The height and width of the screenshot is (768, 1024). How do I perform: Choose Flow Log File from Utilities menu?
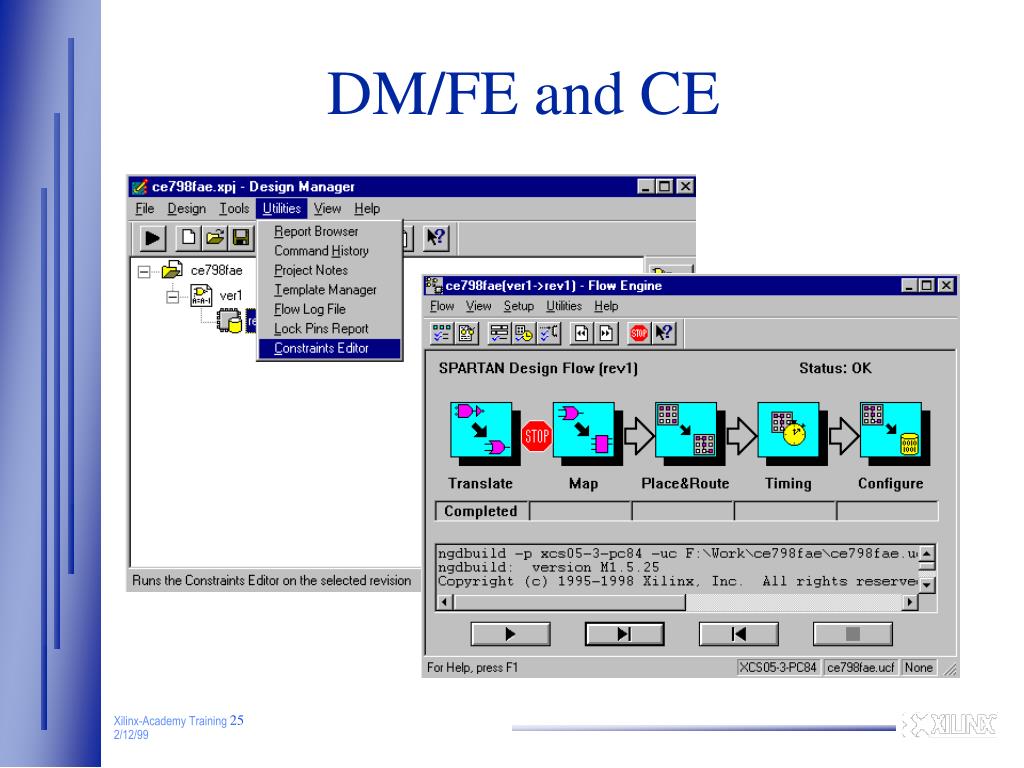[330, 310]
